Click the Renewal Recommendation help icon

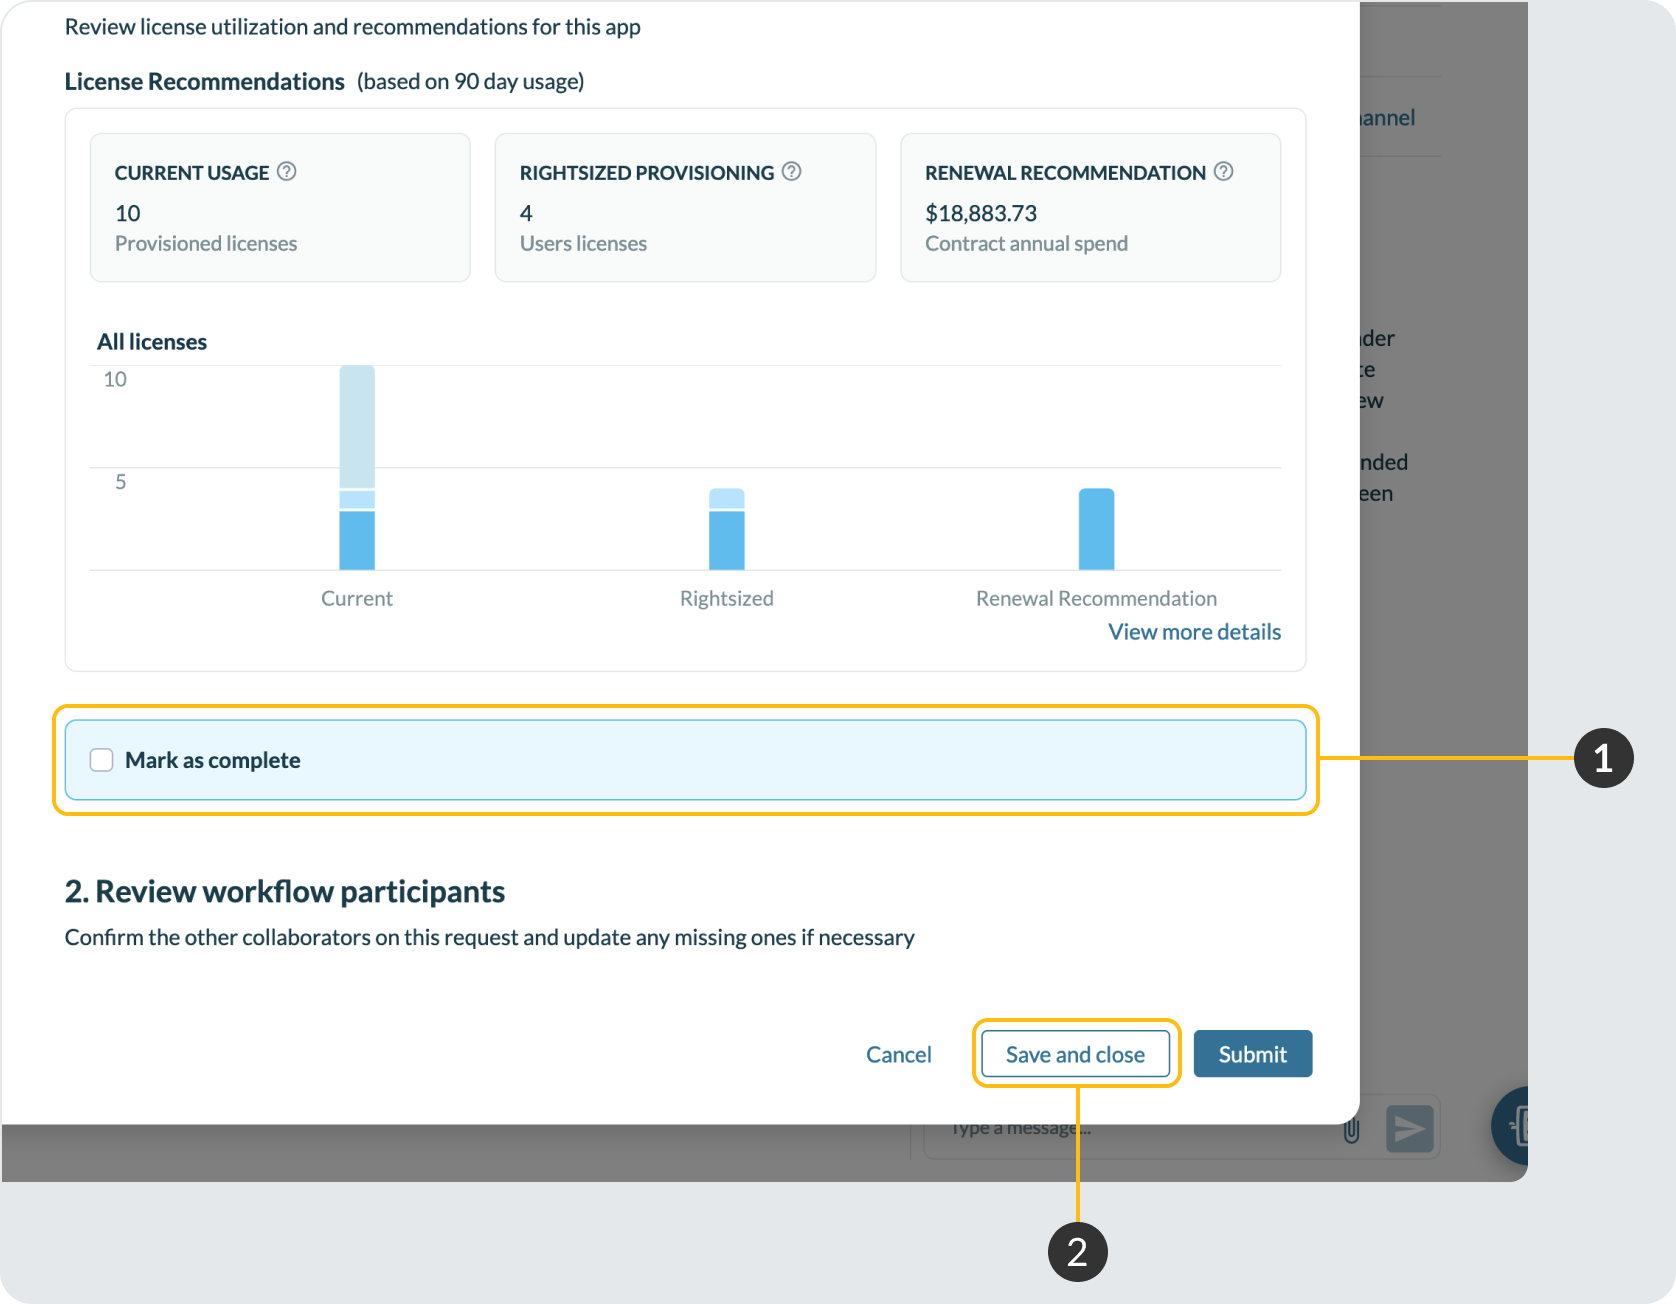coord(1223,172)
